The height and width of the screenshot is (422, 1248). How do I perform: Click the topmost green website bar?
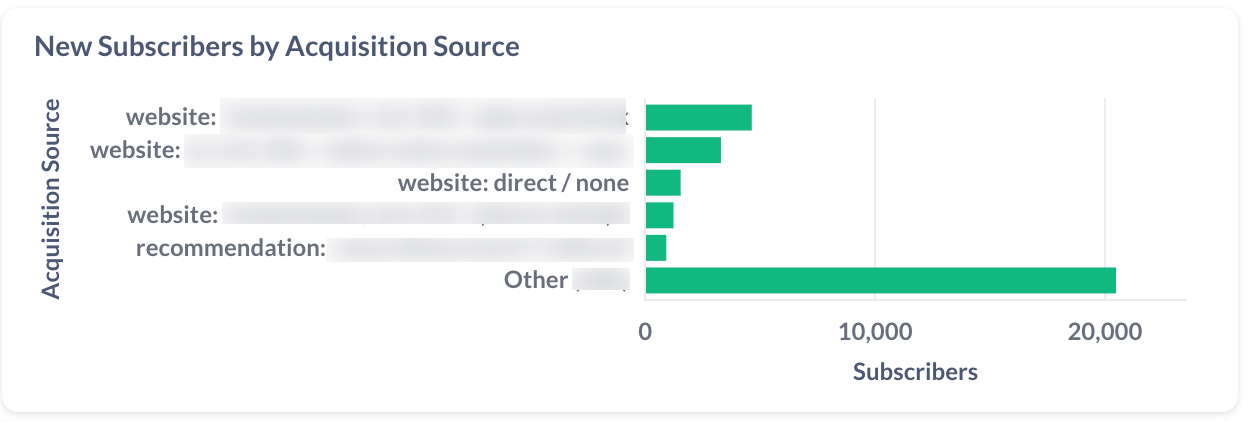click(698, 118)
